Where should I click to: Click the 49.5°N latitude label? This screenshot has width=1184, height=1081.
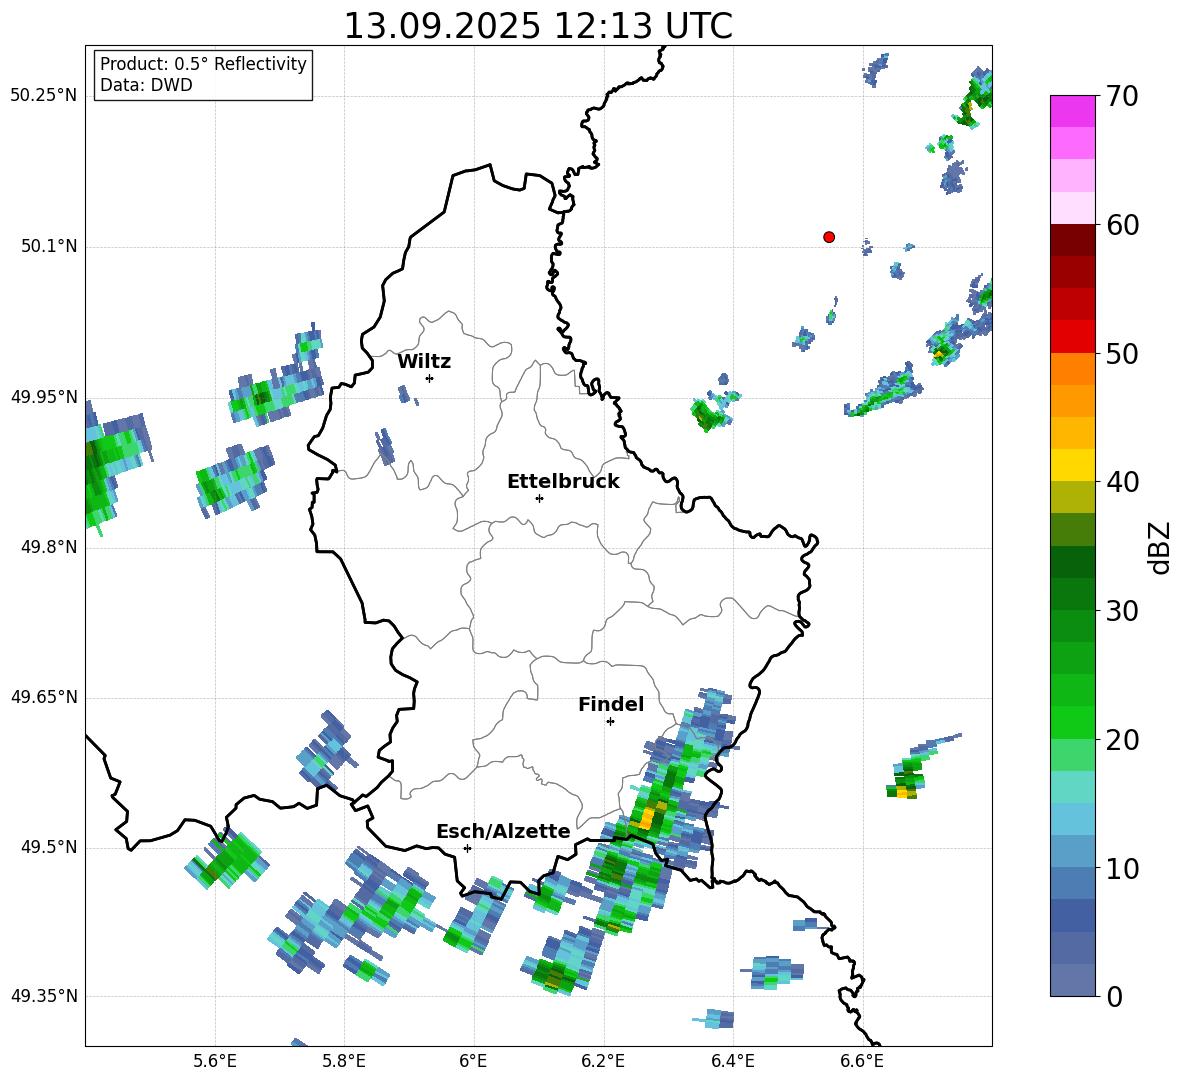coord(49,848)
